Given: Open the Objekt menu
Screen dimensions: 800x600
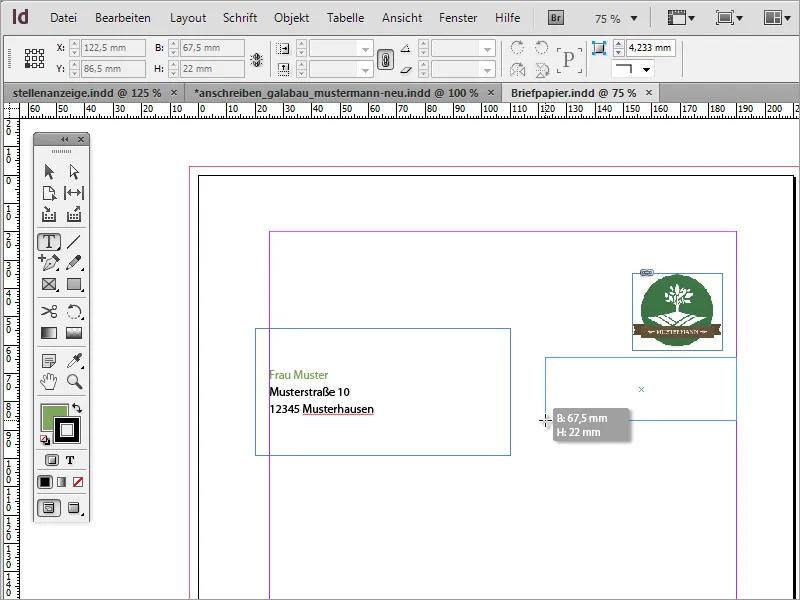Looking at the screenshot, I should pyautogui.click(x=291, y=18).
